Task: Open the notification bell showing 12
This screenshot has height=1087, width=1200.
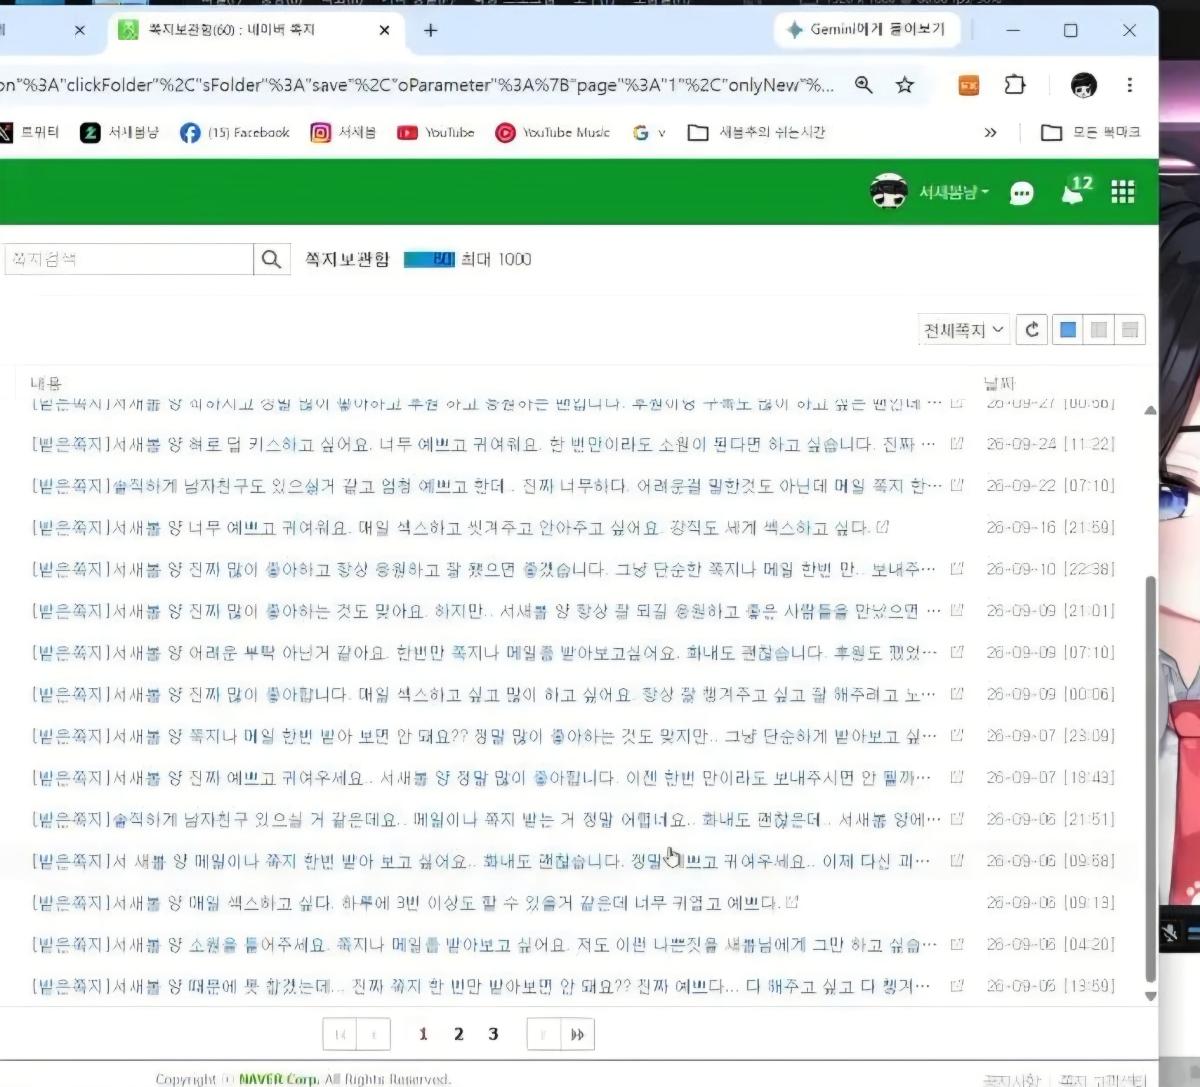Action: pyautogui.click(x=1075, y=191)
